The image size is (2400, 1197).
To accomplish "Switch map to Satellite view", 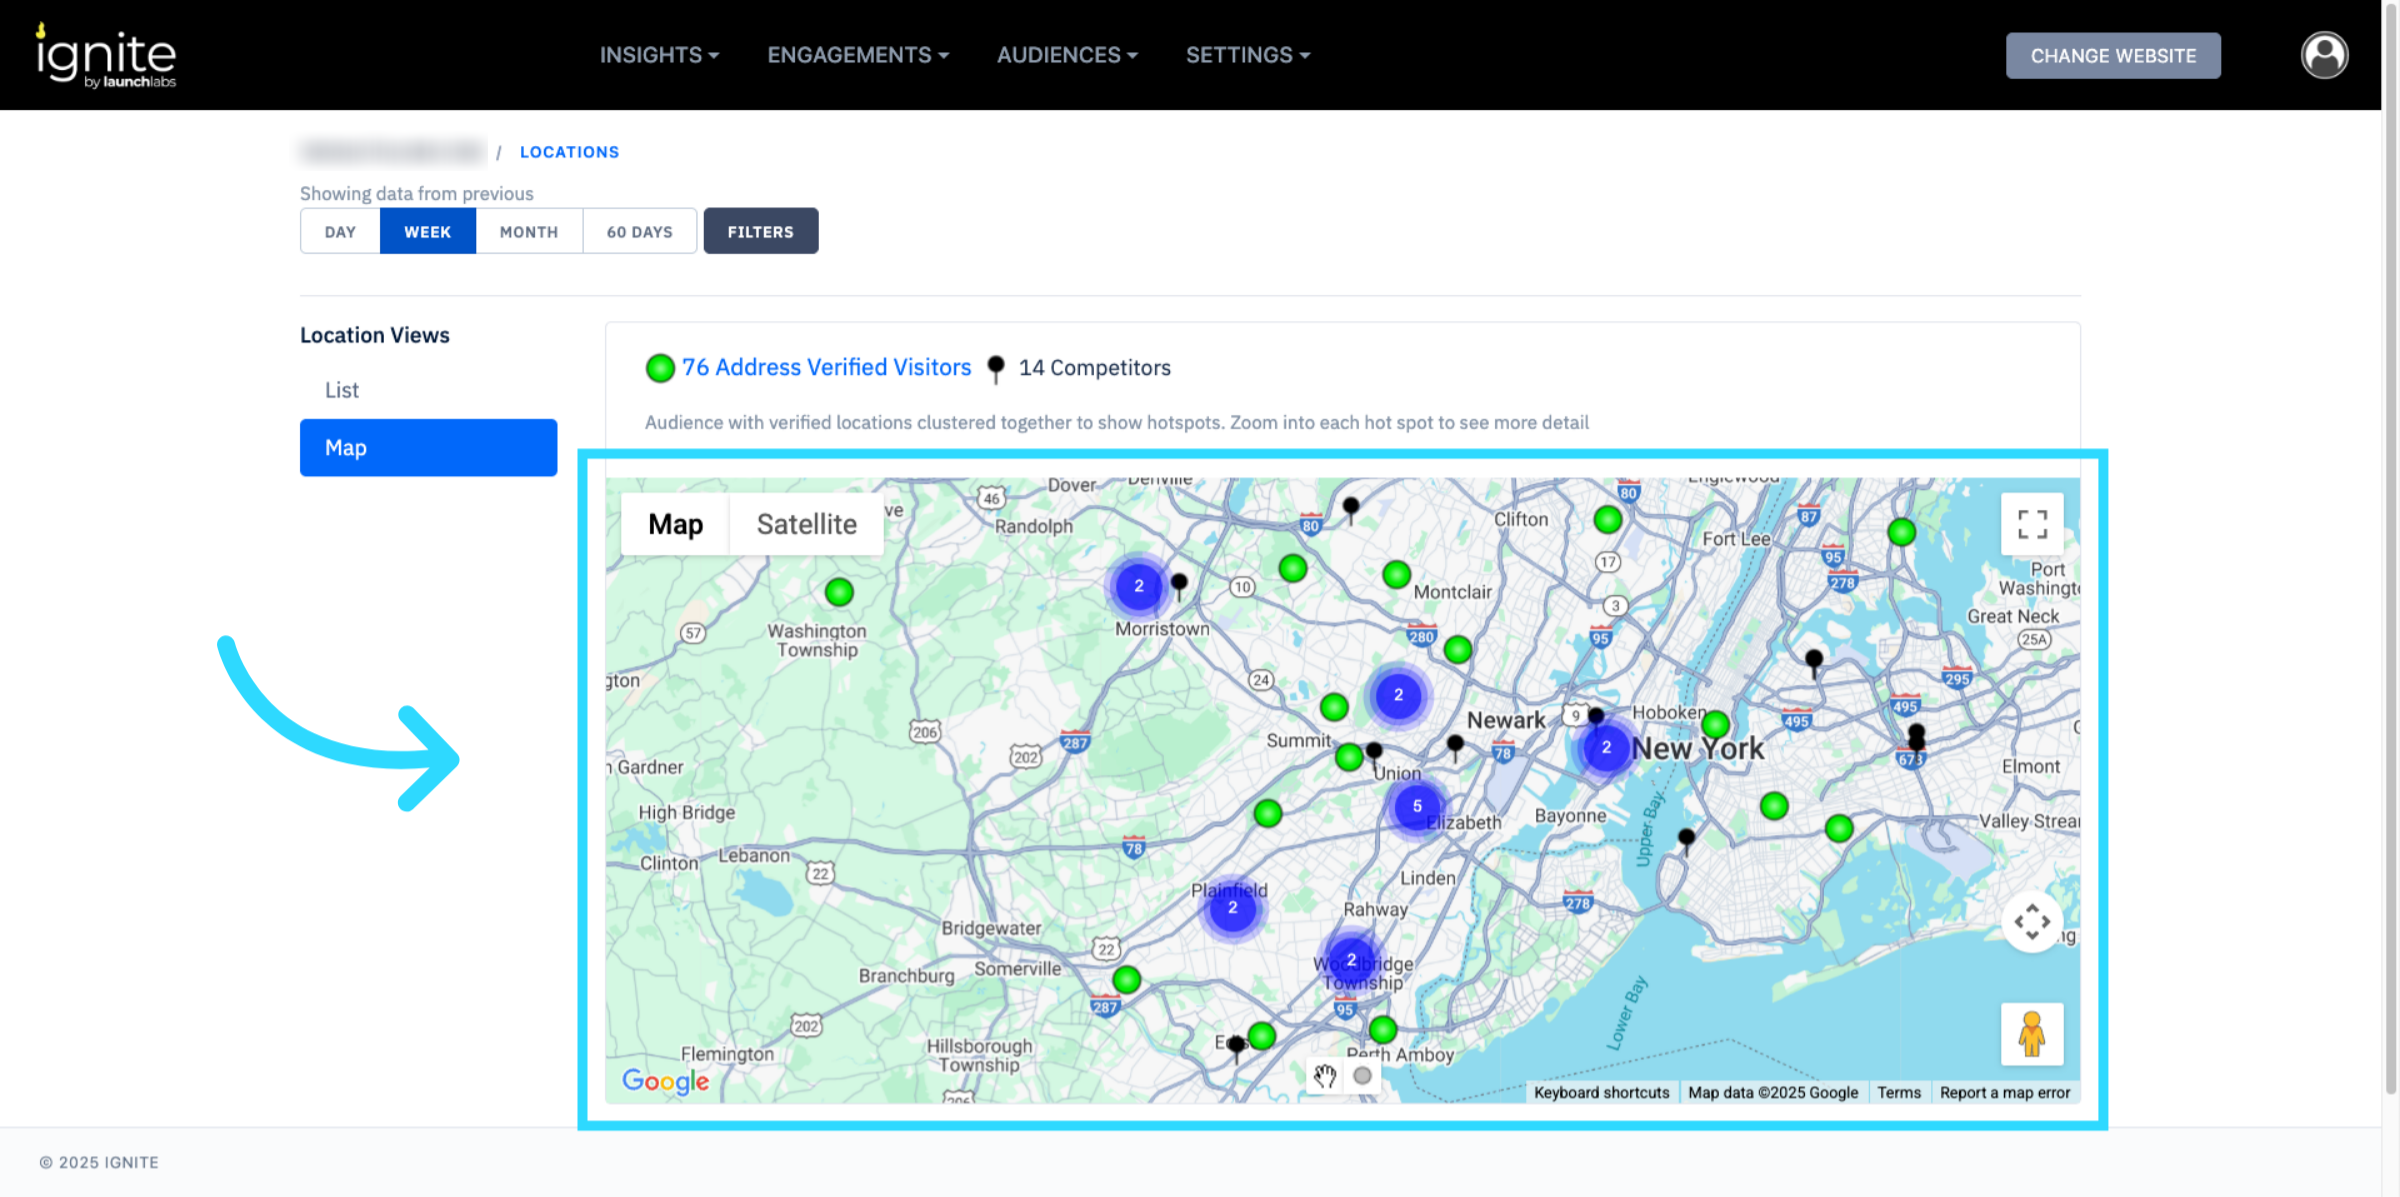I will 806,524.
